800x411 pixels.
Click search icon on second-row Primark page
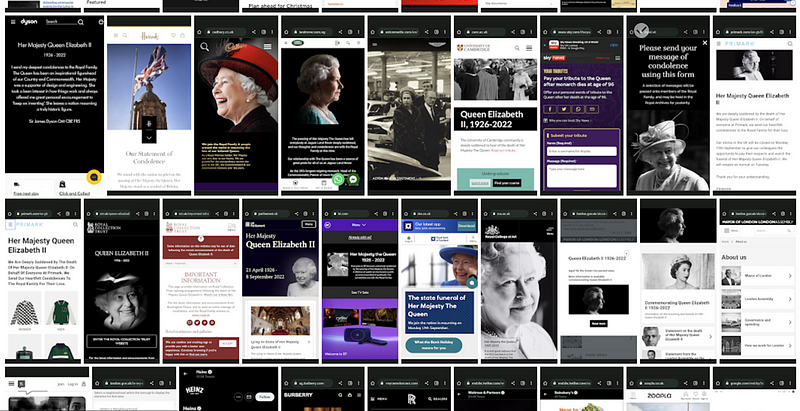coord(76,224)
